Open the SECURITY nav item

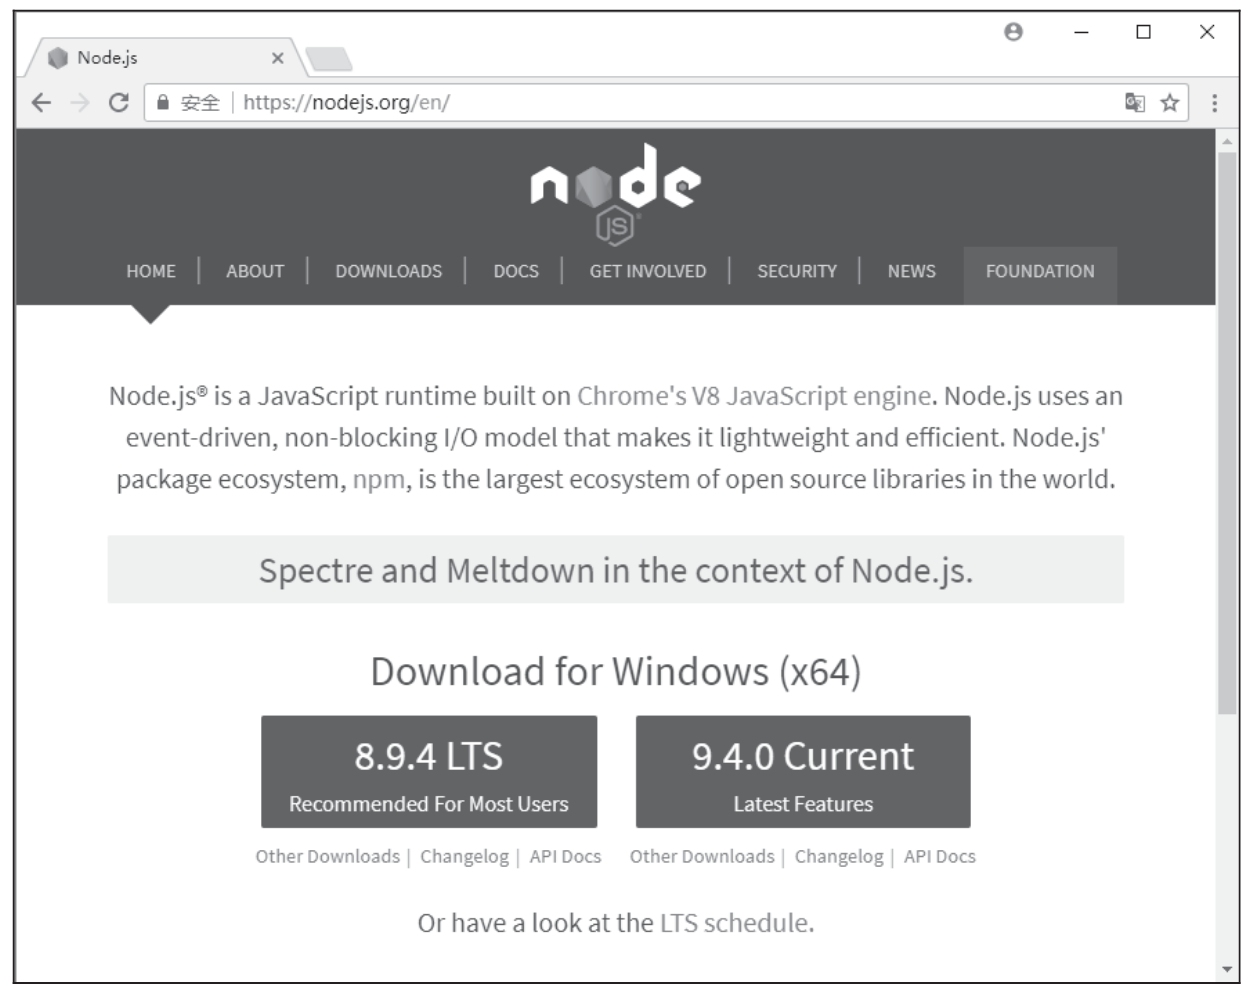pos(797,271)
